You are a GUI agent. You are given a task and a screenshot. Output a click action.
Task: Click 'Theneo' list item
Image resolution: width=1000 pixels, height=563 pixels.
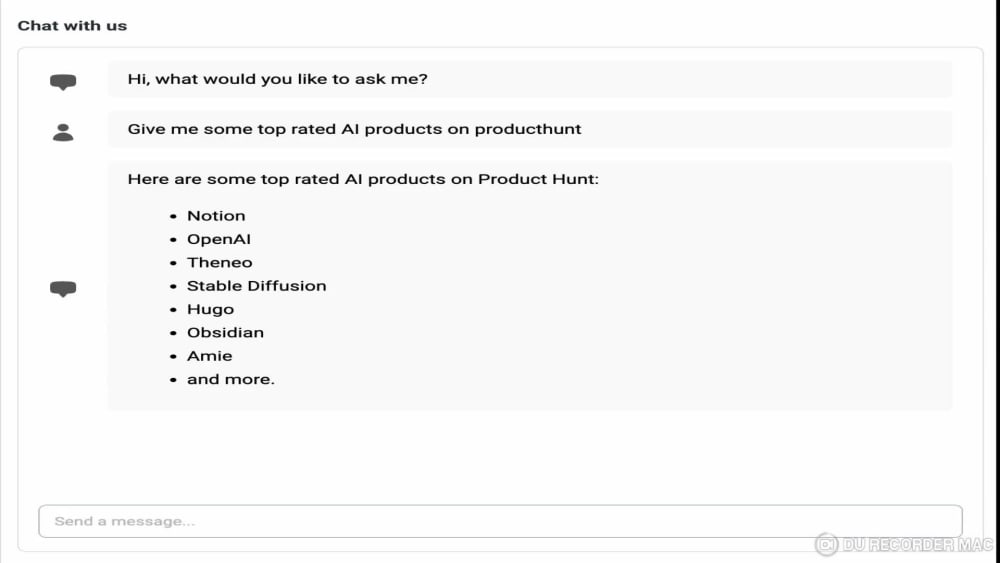click(x=219, y=262)
